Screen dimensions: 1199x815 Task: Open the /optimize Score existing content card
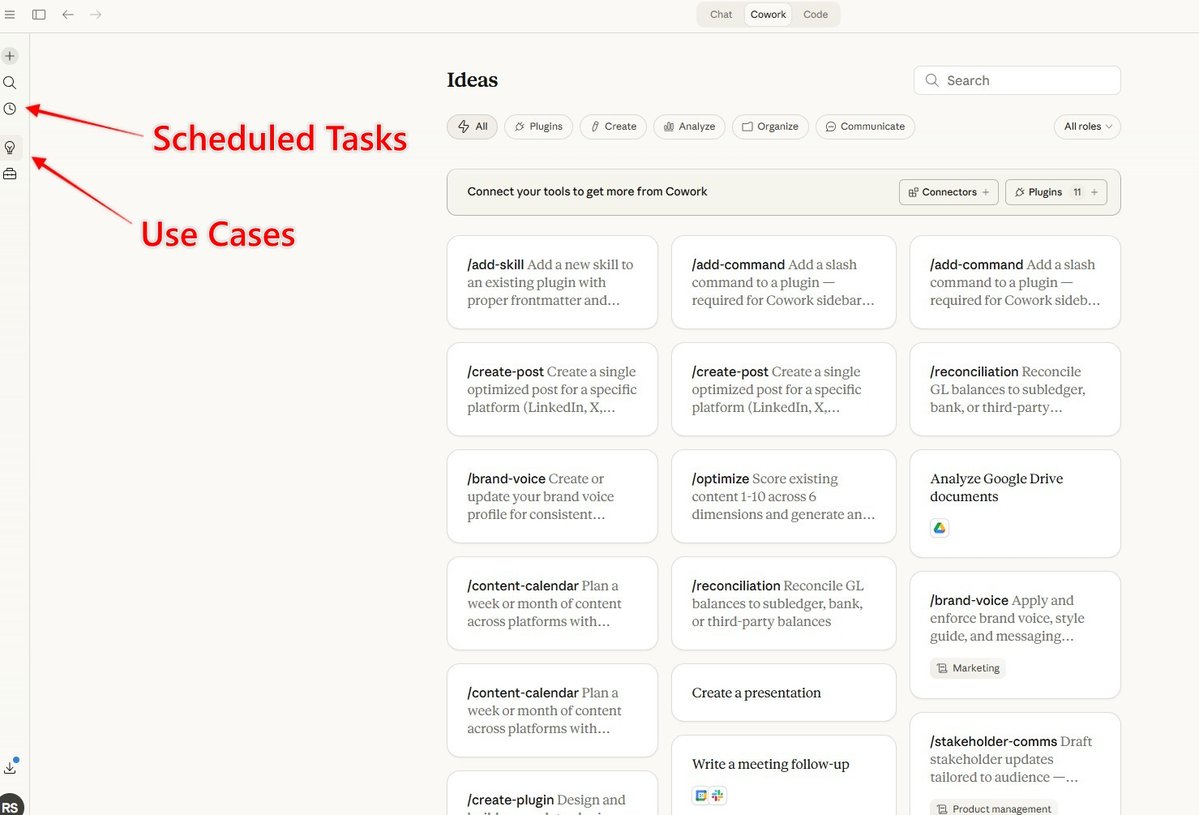tap(784, 496)
